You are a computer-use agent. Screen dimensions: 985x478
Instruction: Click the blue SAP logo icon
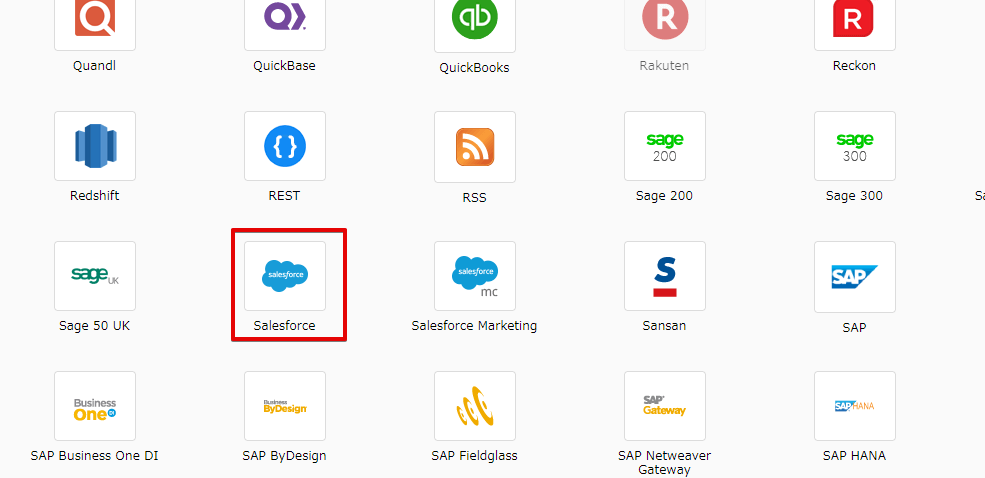click(855, 276)
